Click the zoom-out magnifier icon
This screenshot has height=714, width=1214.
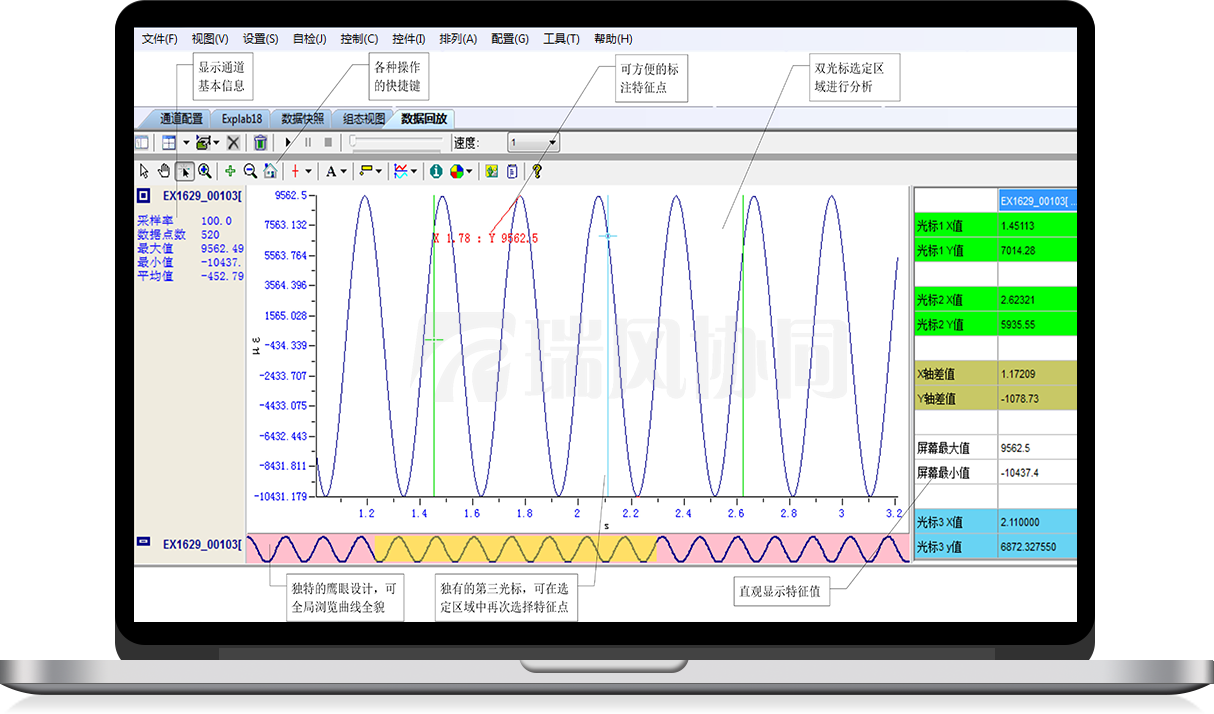pyautogui.click(x=250, y=171)
